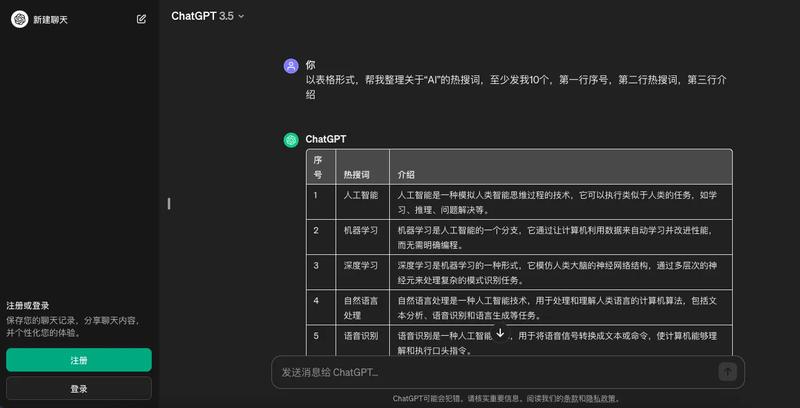Image resolution: width=800 pixels, height=408 pixels.
Task: Click 新建聊天 in the sidebar
Action: click(51, 20)
